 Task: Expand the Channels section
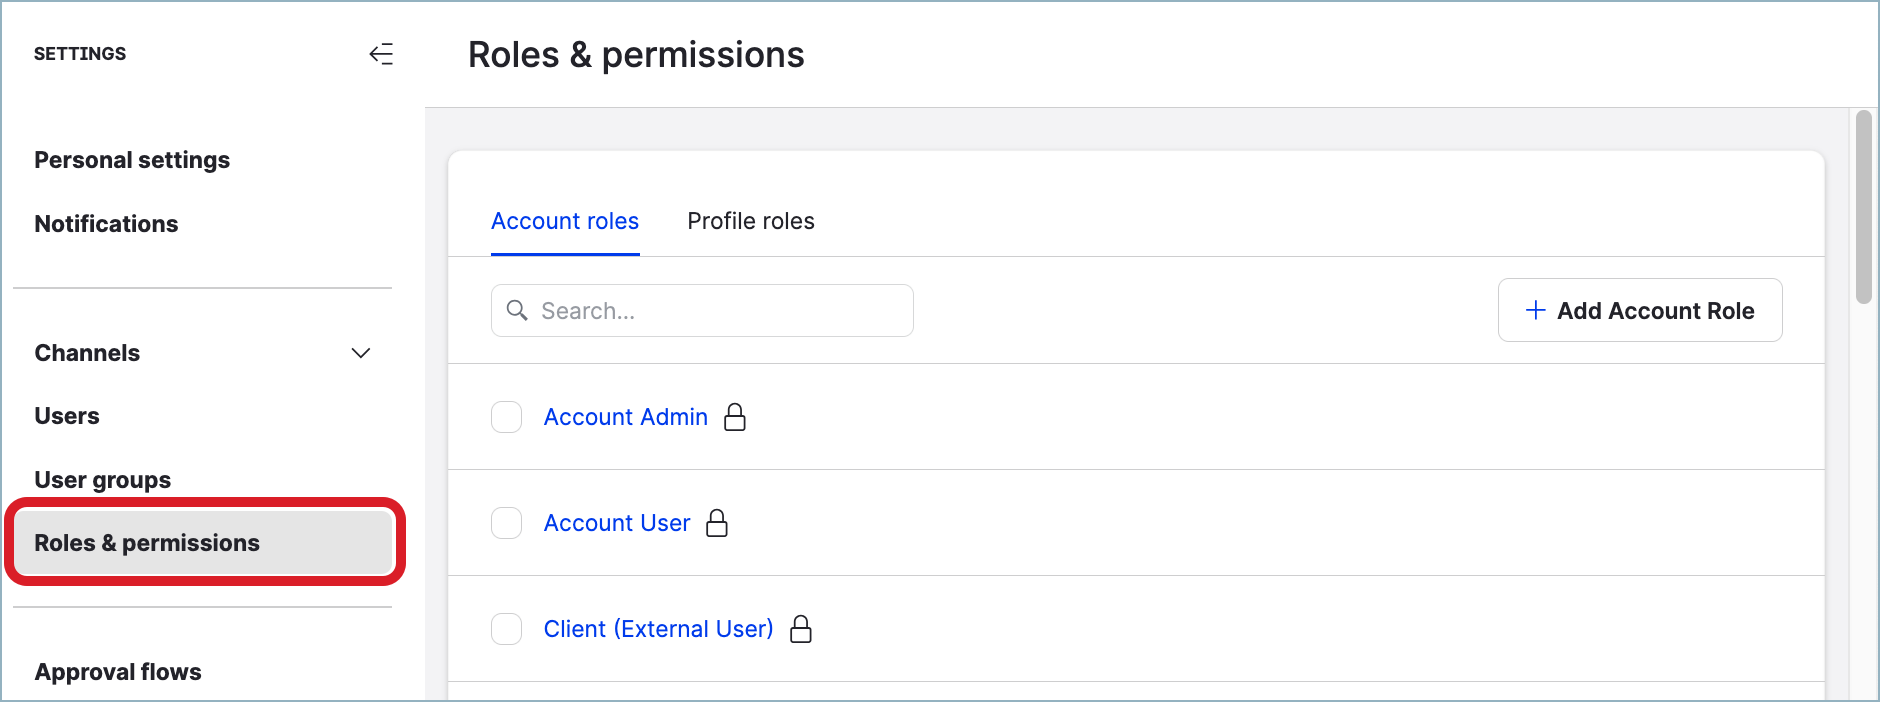tap(361, 353)
